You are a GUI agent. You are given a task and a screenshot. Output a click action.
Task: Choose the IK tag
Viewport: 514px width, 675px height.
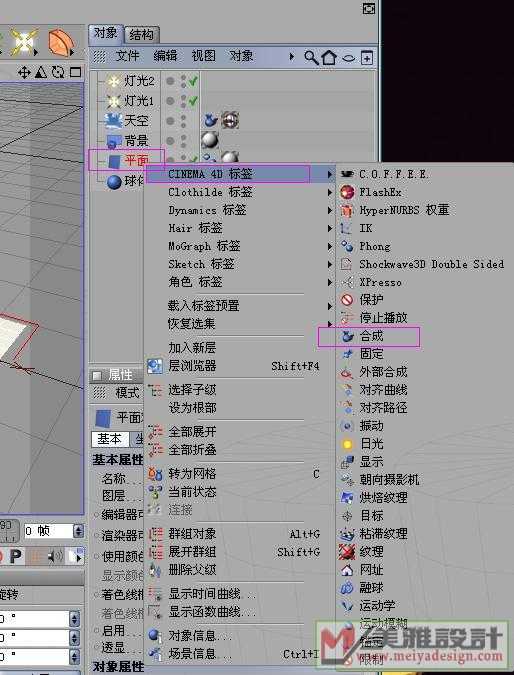tap(356, 228)
